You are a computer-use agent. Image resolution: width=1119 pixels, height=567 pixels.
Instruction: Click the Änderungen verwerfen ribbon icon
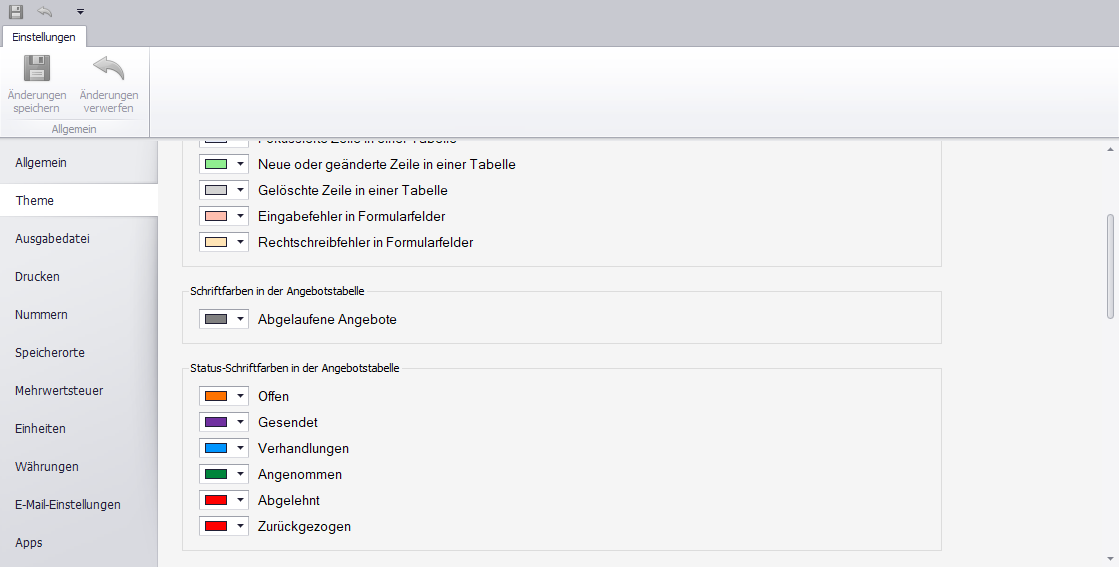pyautogui.click(x=108, y=69)
